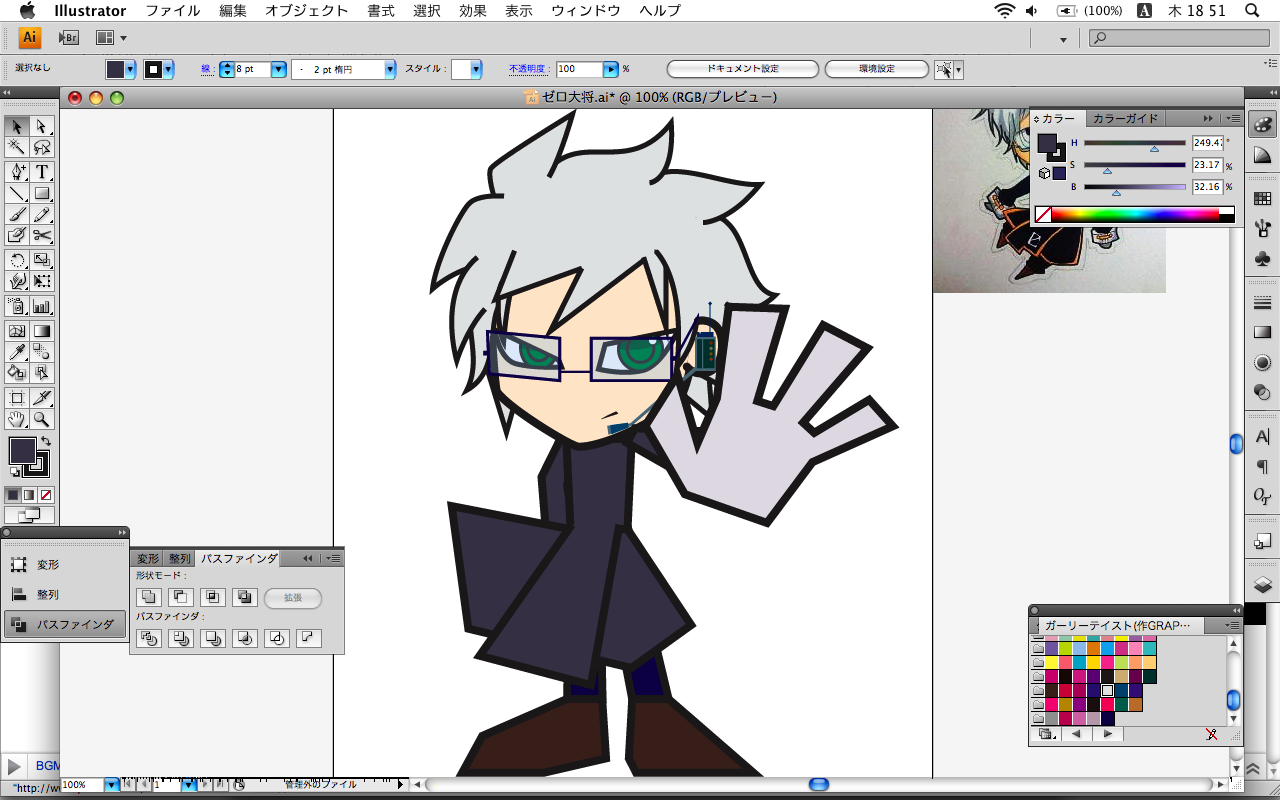Image resolution: width=1280 pixels, height=800 pixels.
Task: Open the stroke weight dropdown
Action: [278, 69]
